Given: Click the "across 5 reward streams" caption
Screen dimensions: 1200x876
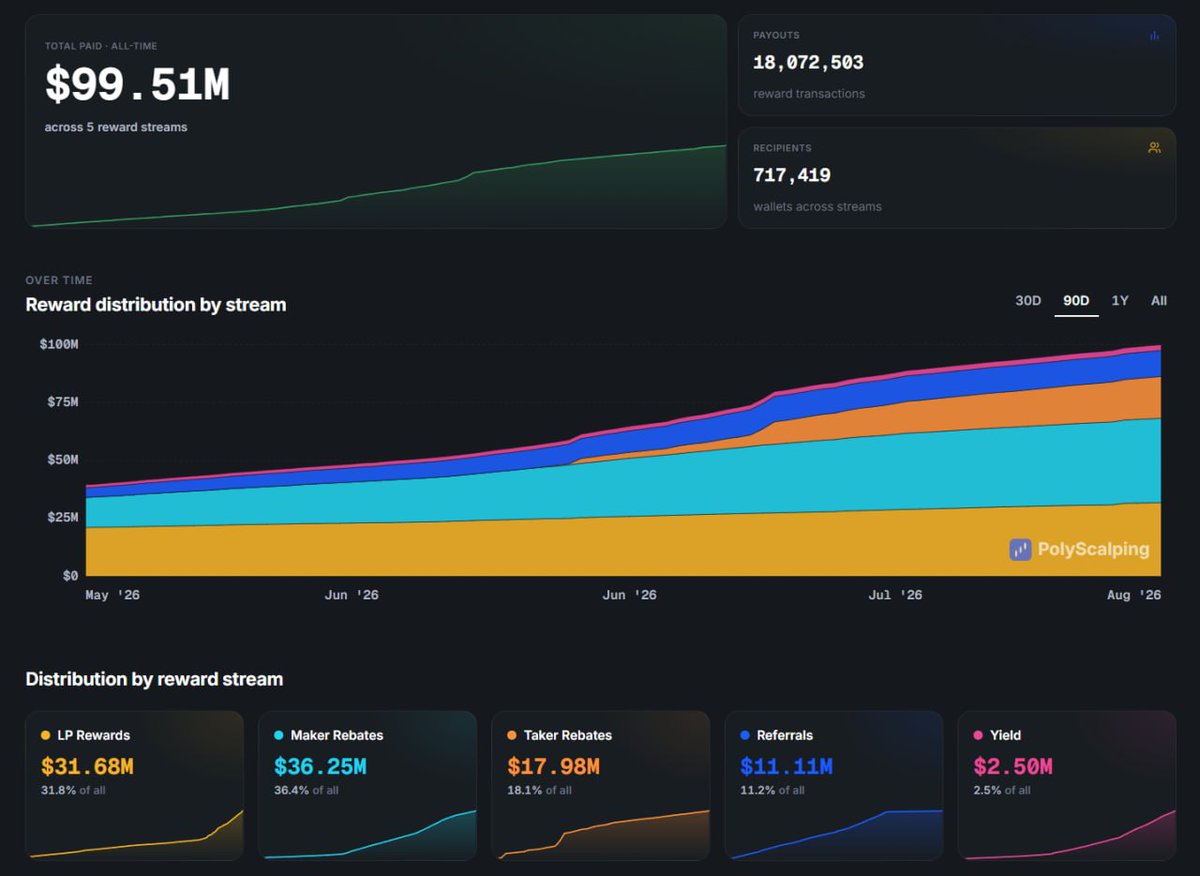Looking at the screenshot, I should point(116,127).
